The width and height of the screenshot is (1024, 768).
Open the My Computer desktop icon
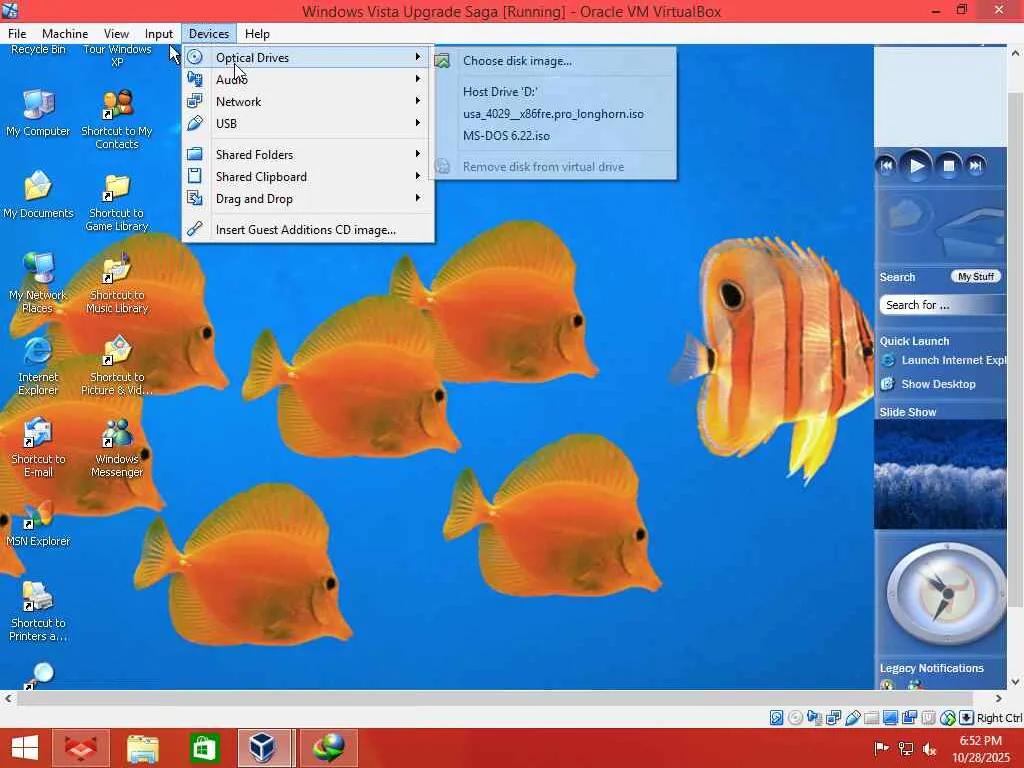[x=38, y=112]
